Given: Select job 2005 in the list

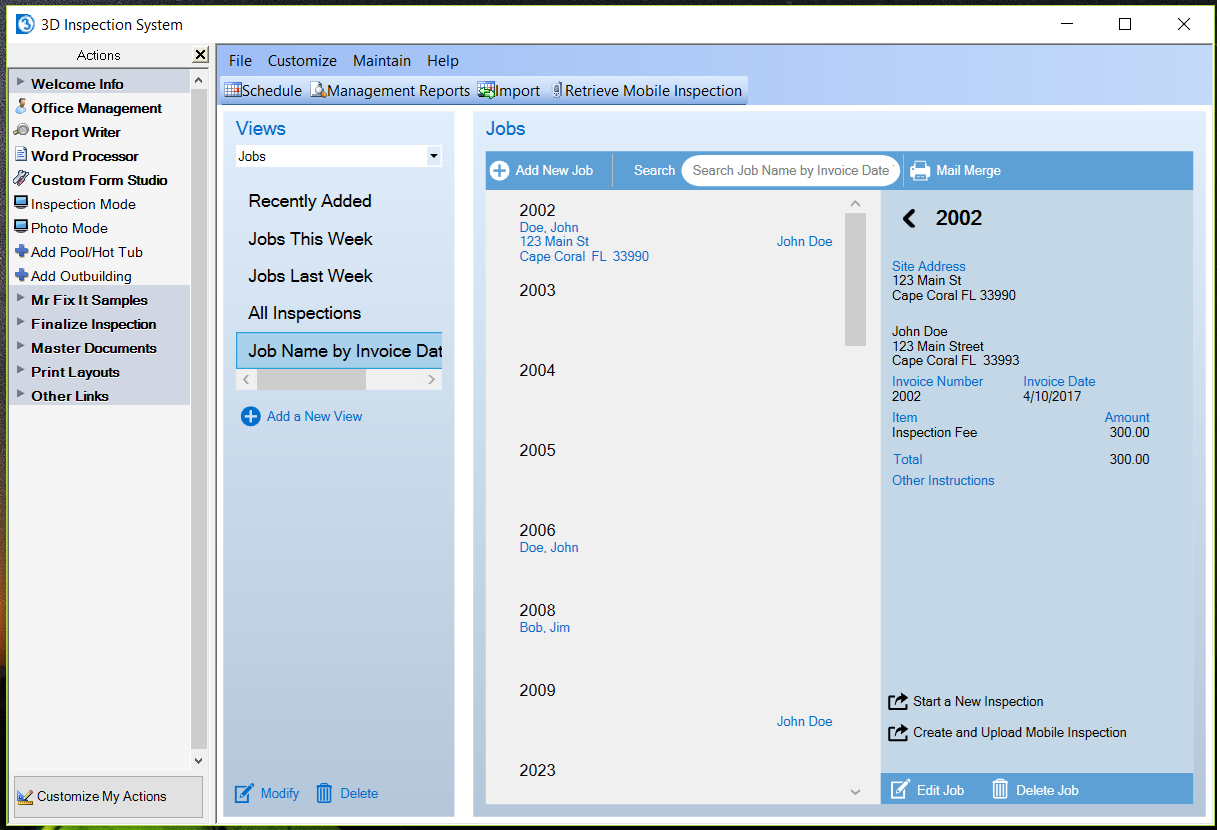Looking at the screenshot, I should click(x=537, y=450).
